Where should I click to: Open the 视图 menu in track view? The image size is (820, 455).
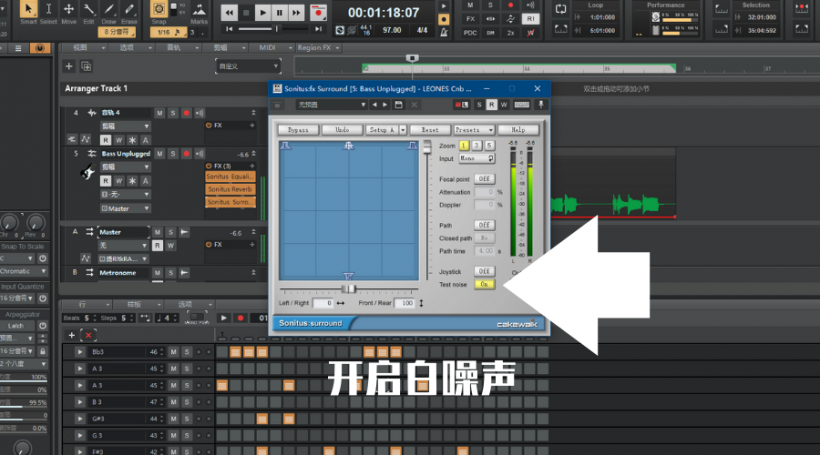(84, 48)
